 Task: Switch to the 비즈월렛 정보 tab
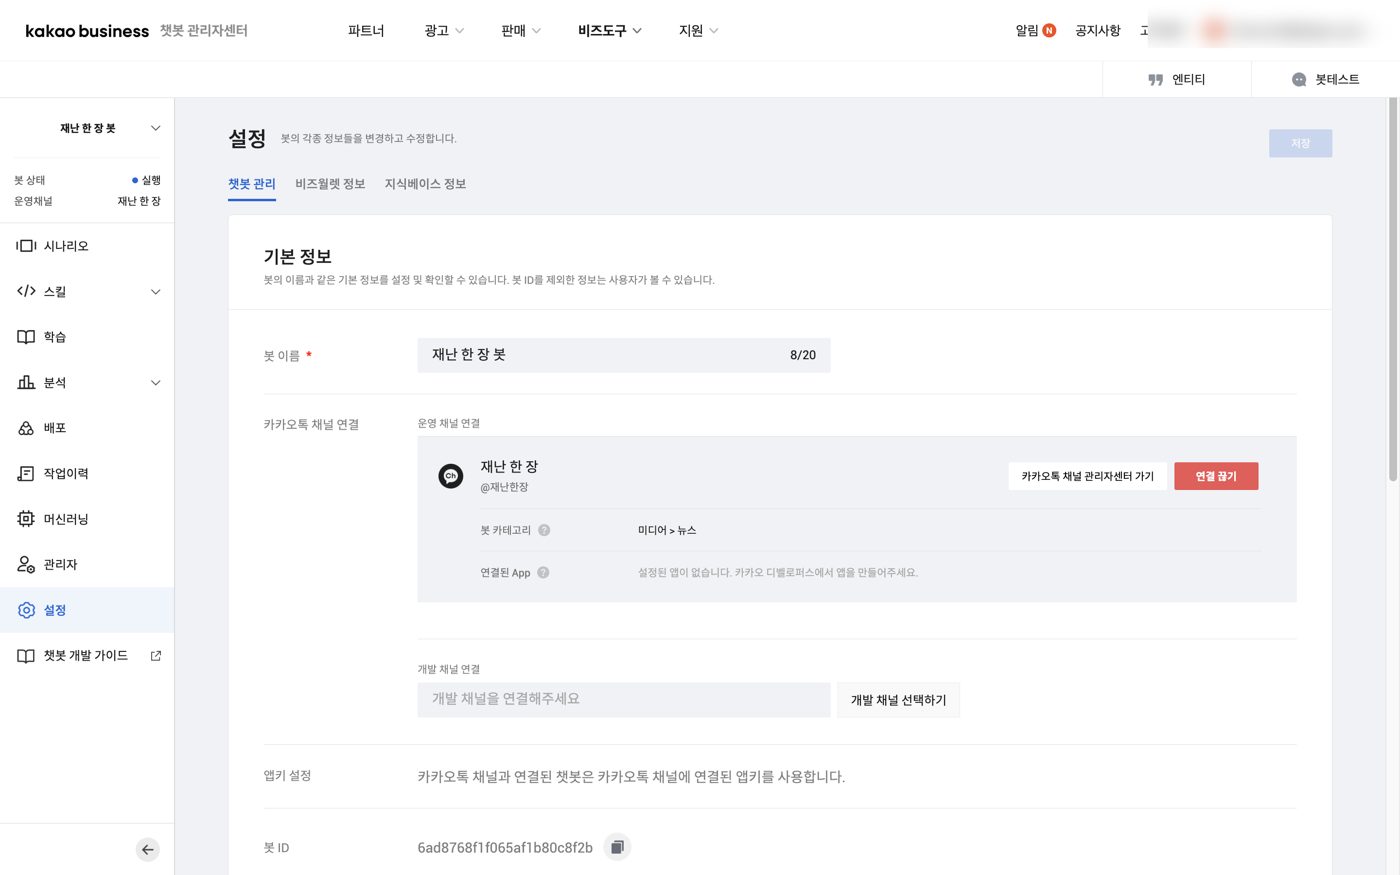tap(330, 184)
